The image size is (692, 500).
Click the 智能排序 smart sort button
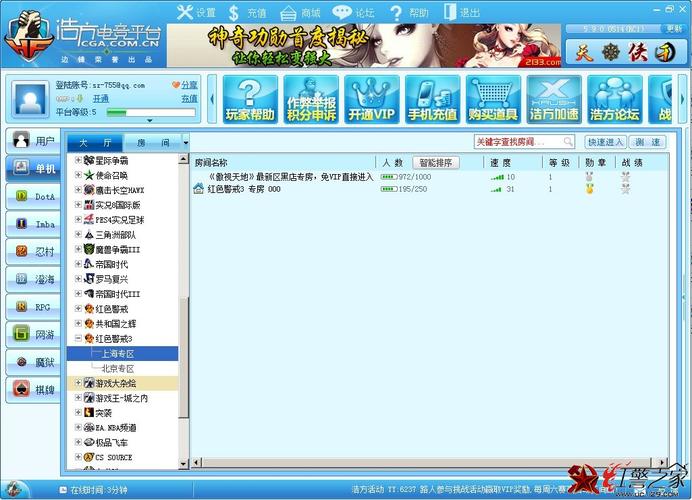436,162
